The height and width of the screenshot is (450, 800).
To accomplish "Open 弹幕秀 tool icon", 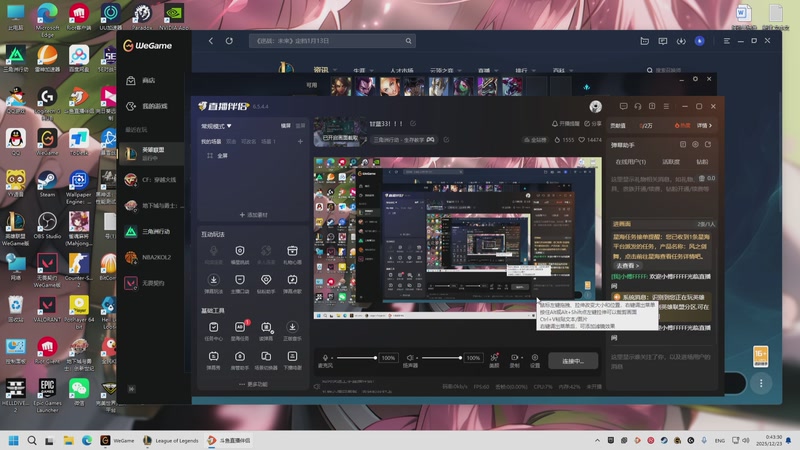I will [x=213, y=359].
